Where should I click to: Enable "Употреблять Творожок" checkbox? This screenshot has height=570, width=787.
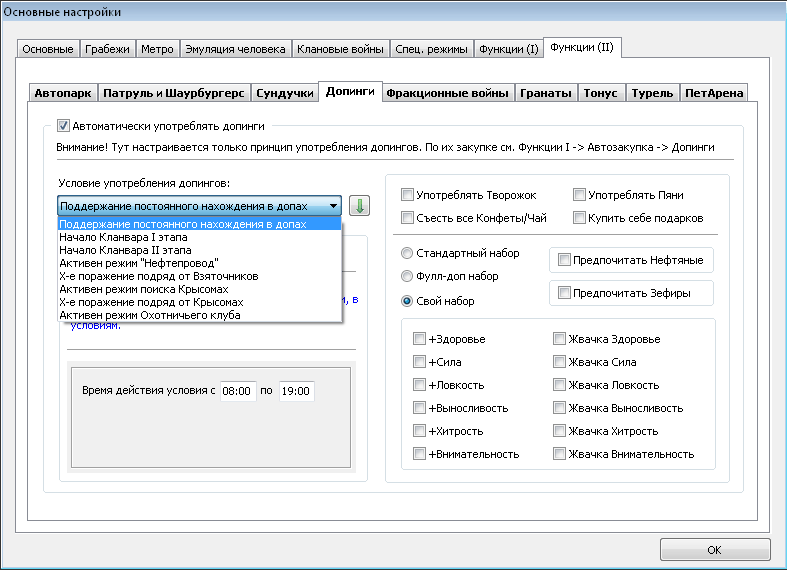tap(408, 195)
